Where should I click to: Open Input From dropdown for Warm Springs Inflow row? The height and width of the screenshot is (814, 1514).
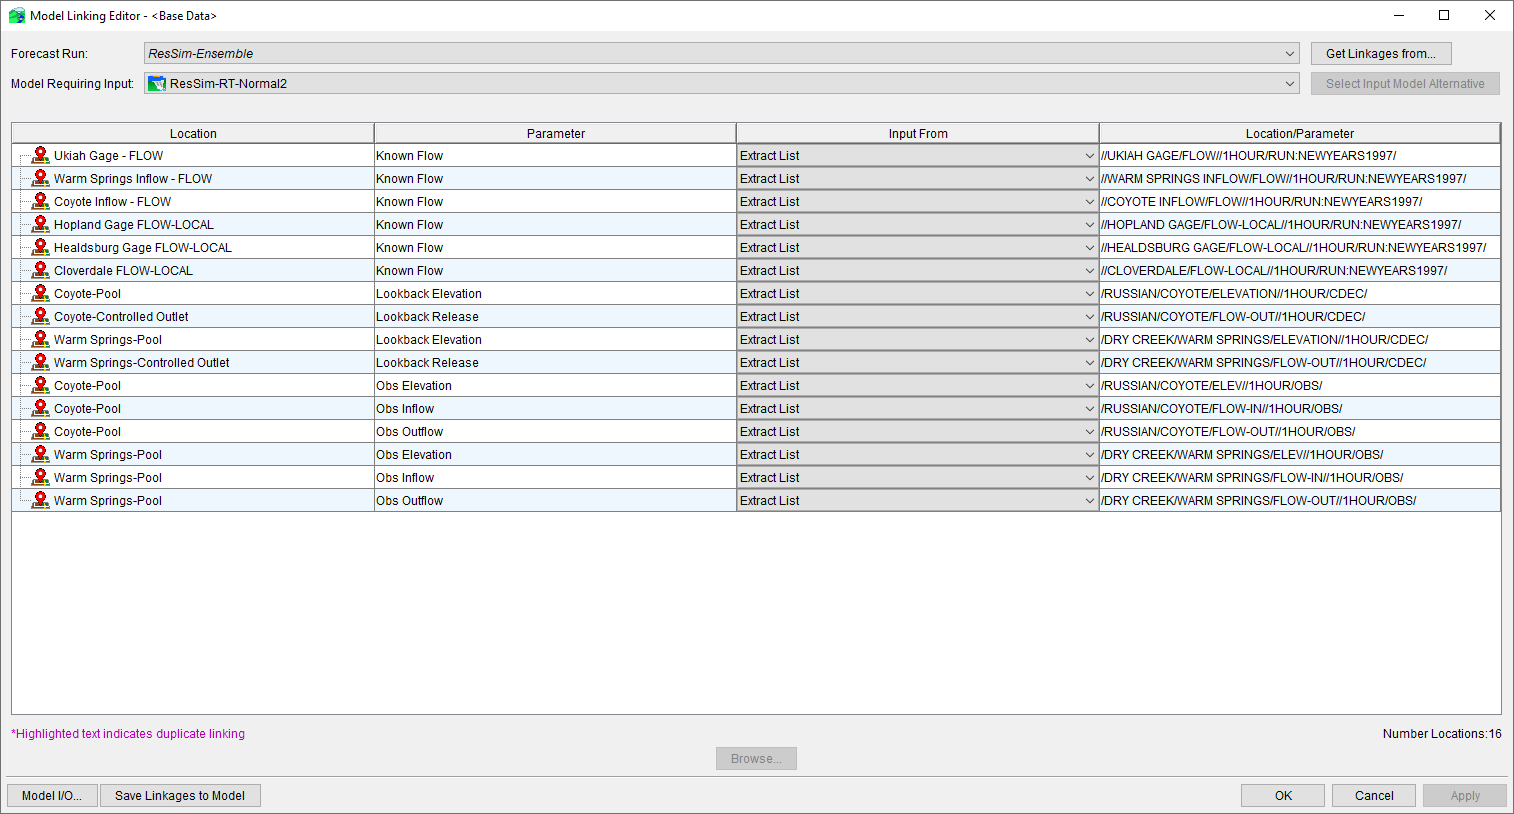[917, 178]
